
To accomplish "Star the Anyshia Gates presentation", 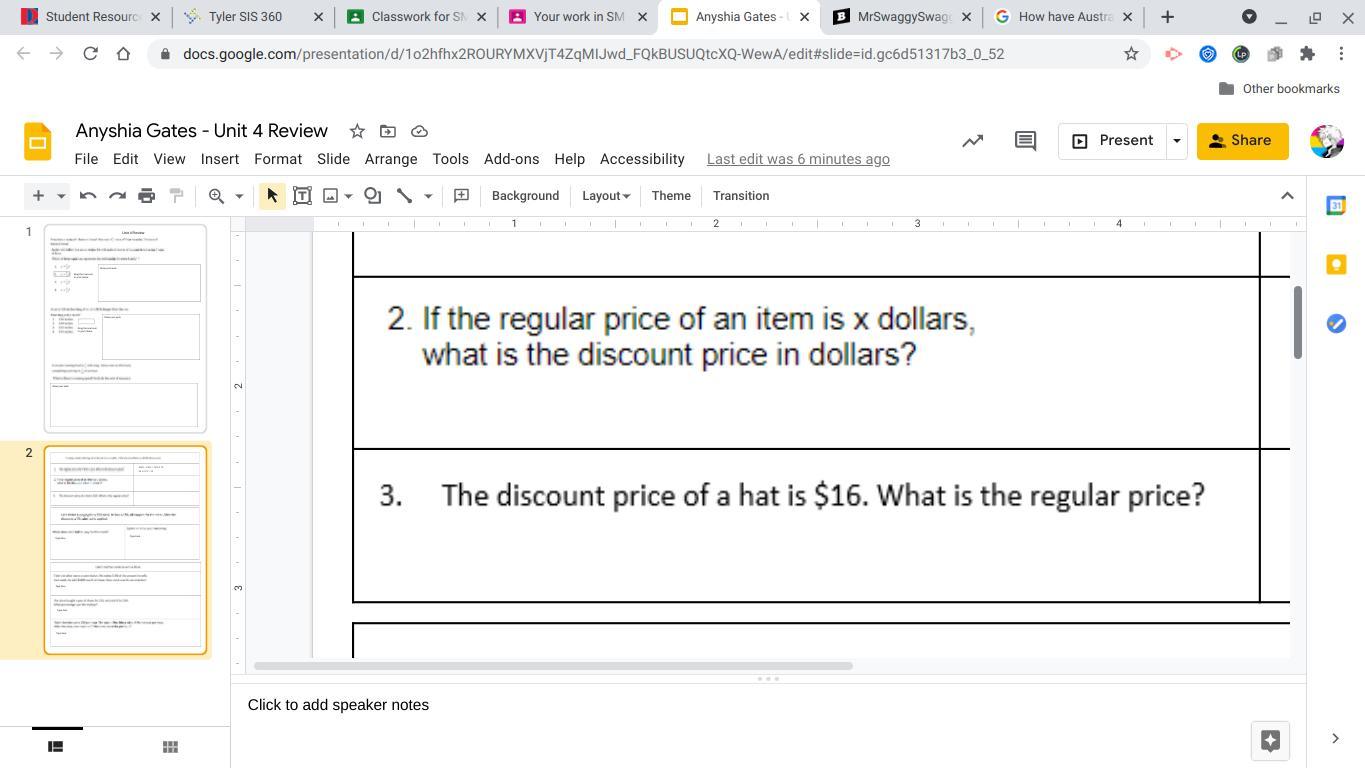I will coord(357,131).
